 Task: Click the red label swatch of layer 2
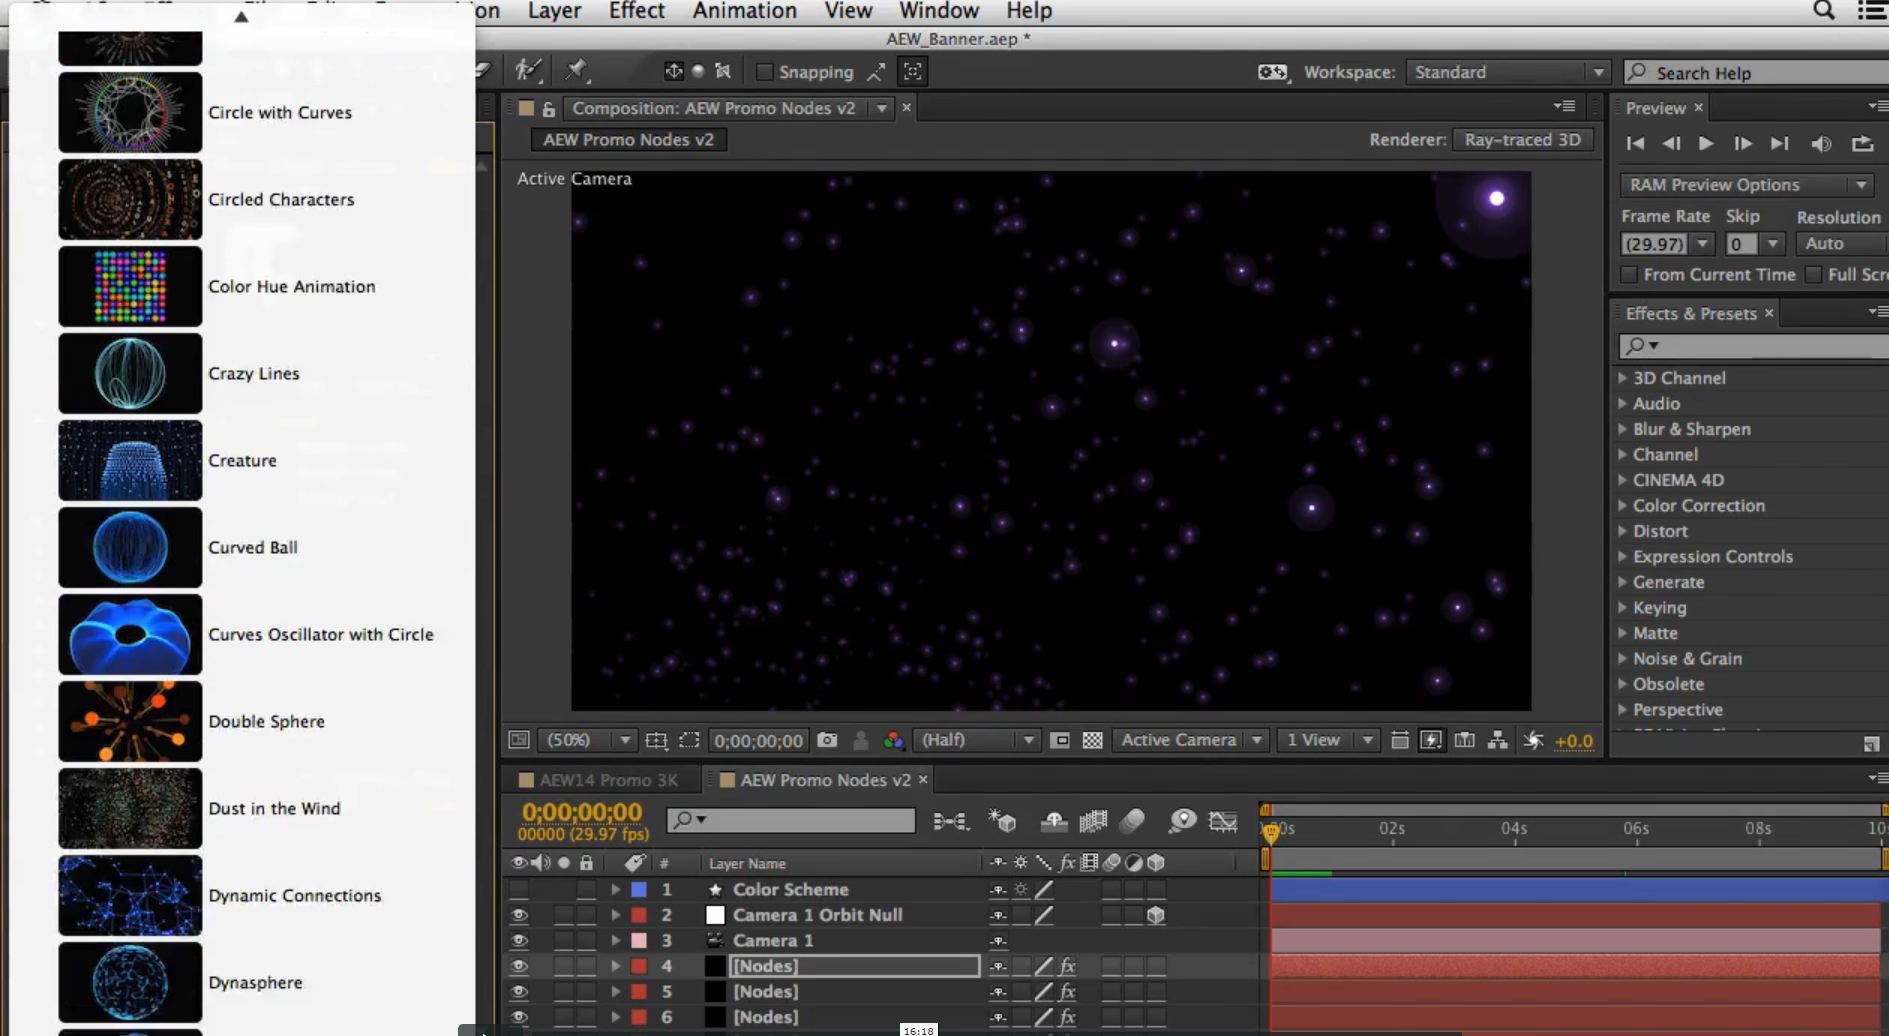coord(639,915)
